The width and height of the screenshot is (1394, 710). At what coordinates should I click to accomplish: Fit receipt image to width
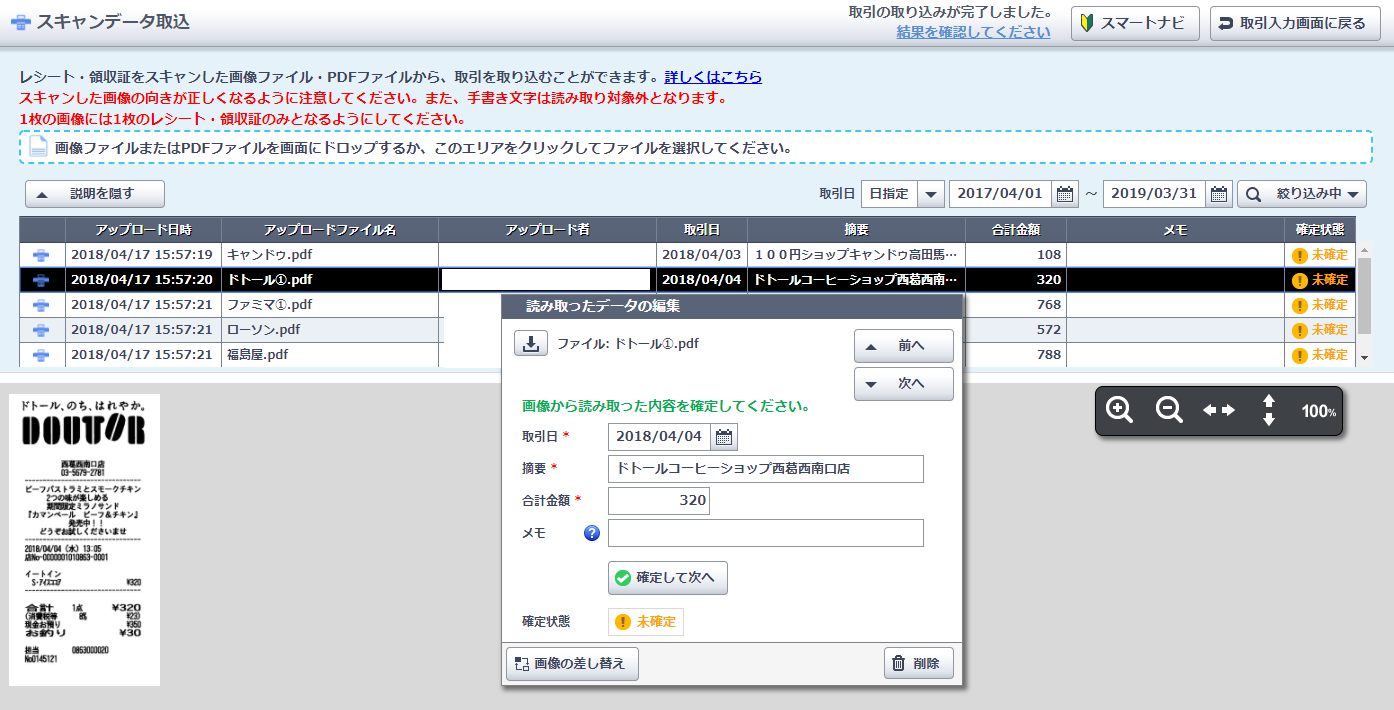click(x=1219, y=410)
